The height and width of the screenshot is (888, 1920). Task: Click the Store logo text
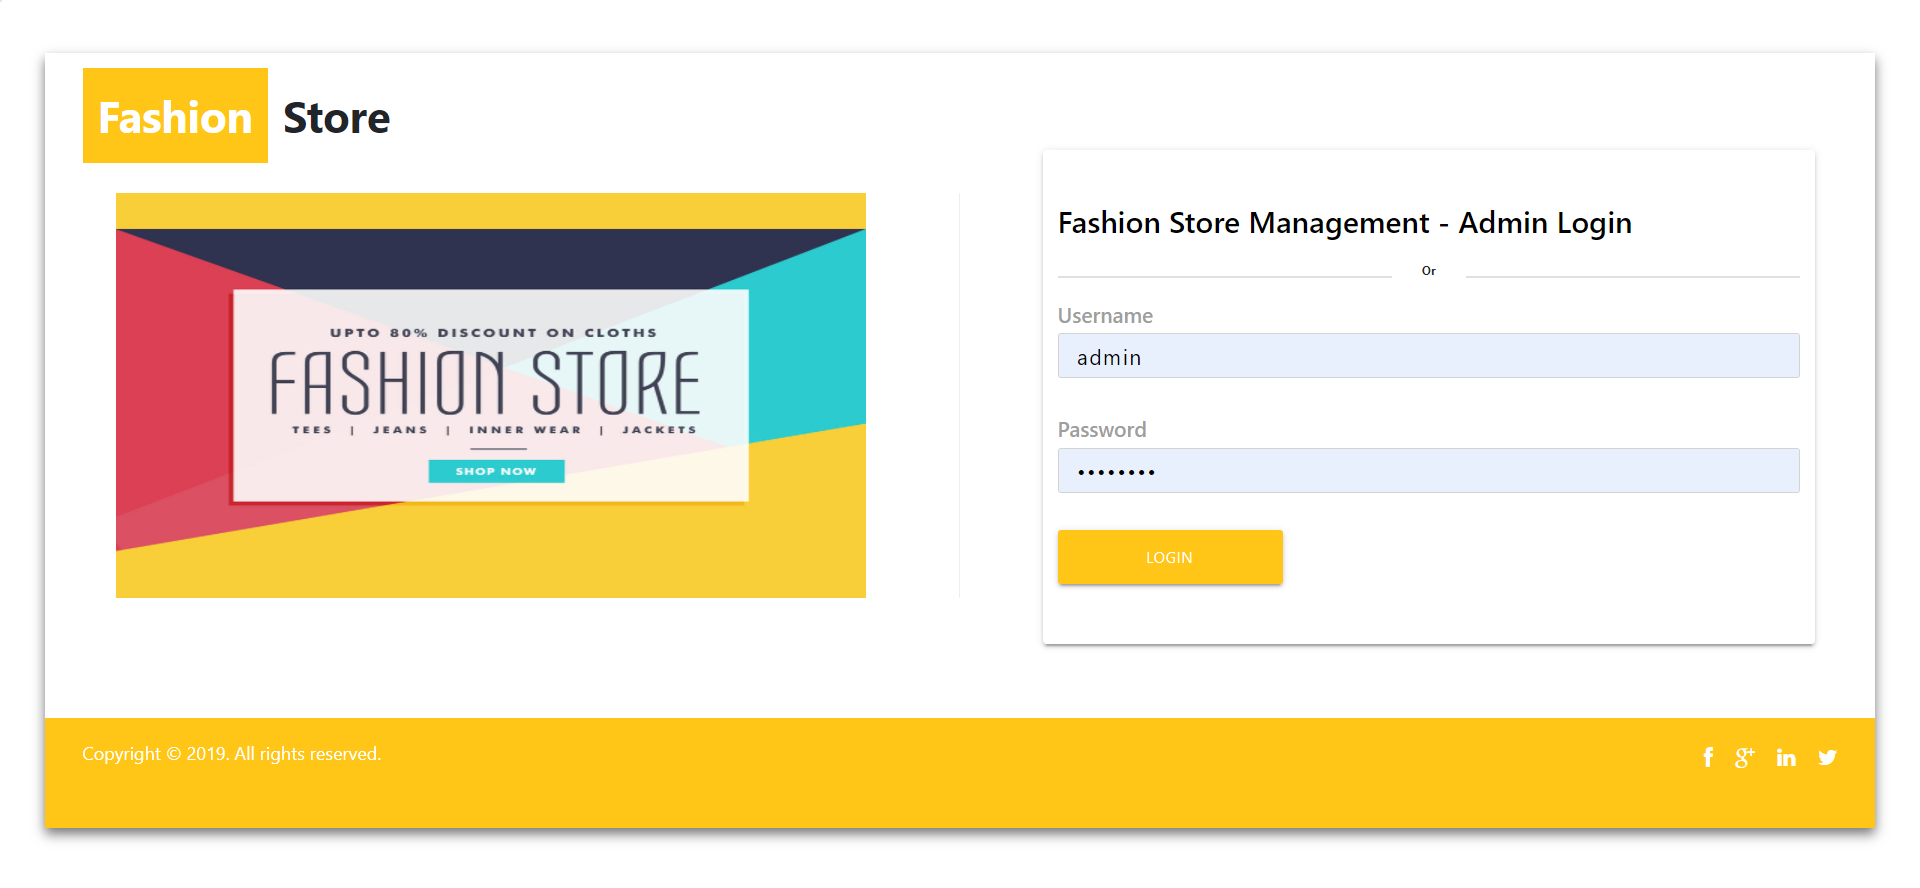point(336,118)
